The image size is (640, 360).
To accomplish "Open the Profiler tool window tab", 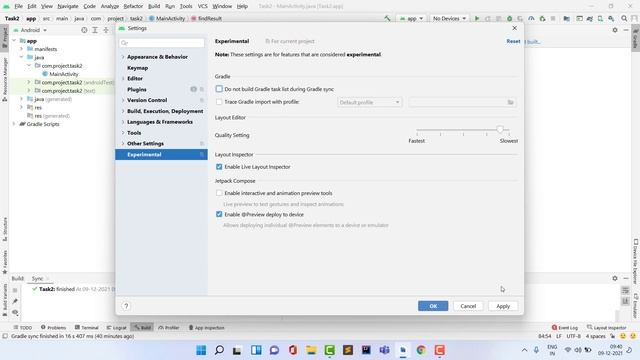I will click(x=169, y=327).
